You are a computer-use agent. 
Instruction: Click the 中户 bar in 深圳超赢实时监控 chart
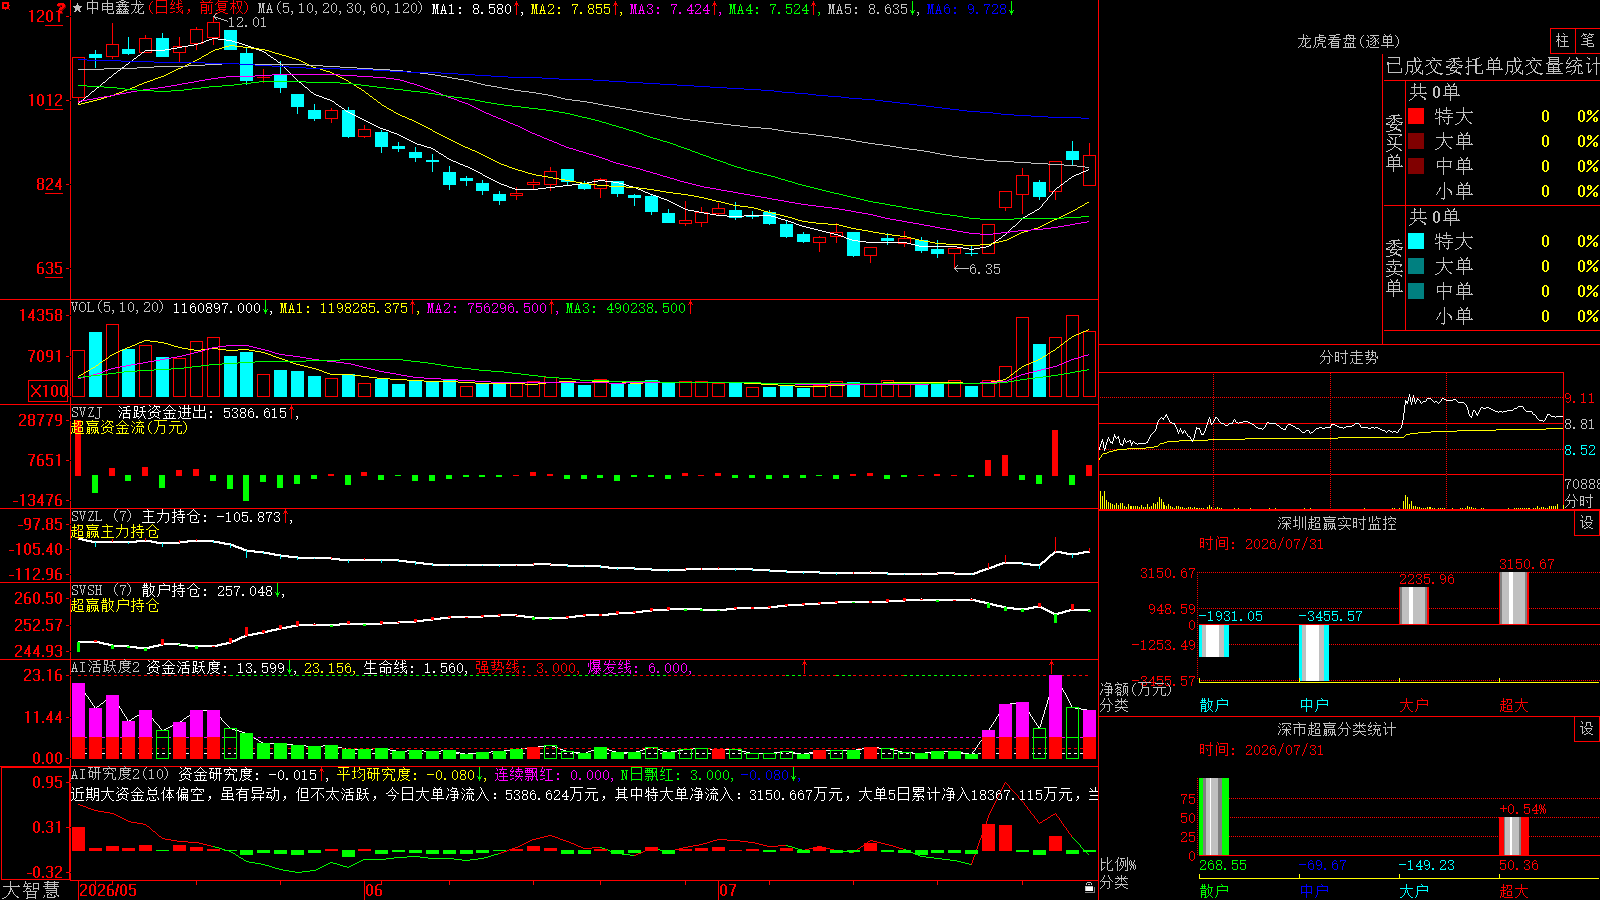point(1314,653)
